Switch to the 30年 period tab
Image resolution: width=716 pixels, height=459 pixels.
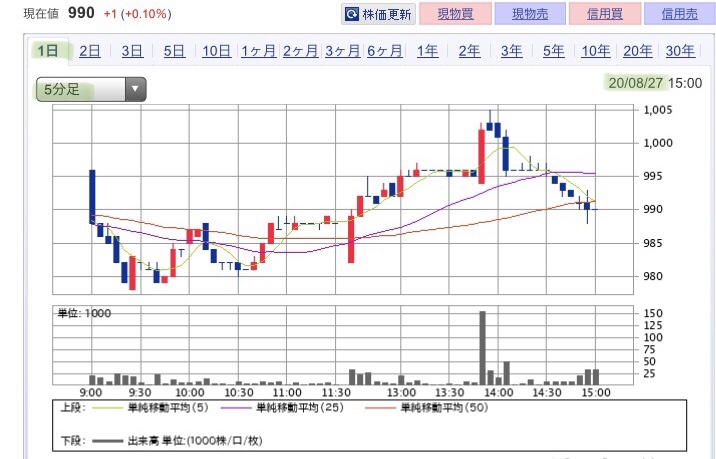(x=680, y=51)
